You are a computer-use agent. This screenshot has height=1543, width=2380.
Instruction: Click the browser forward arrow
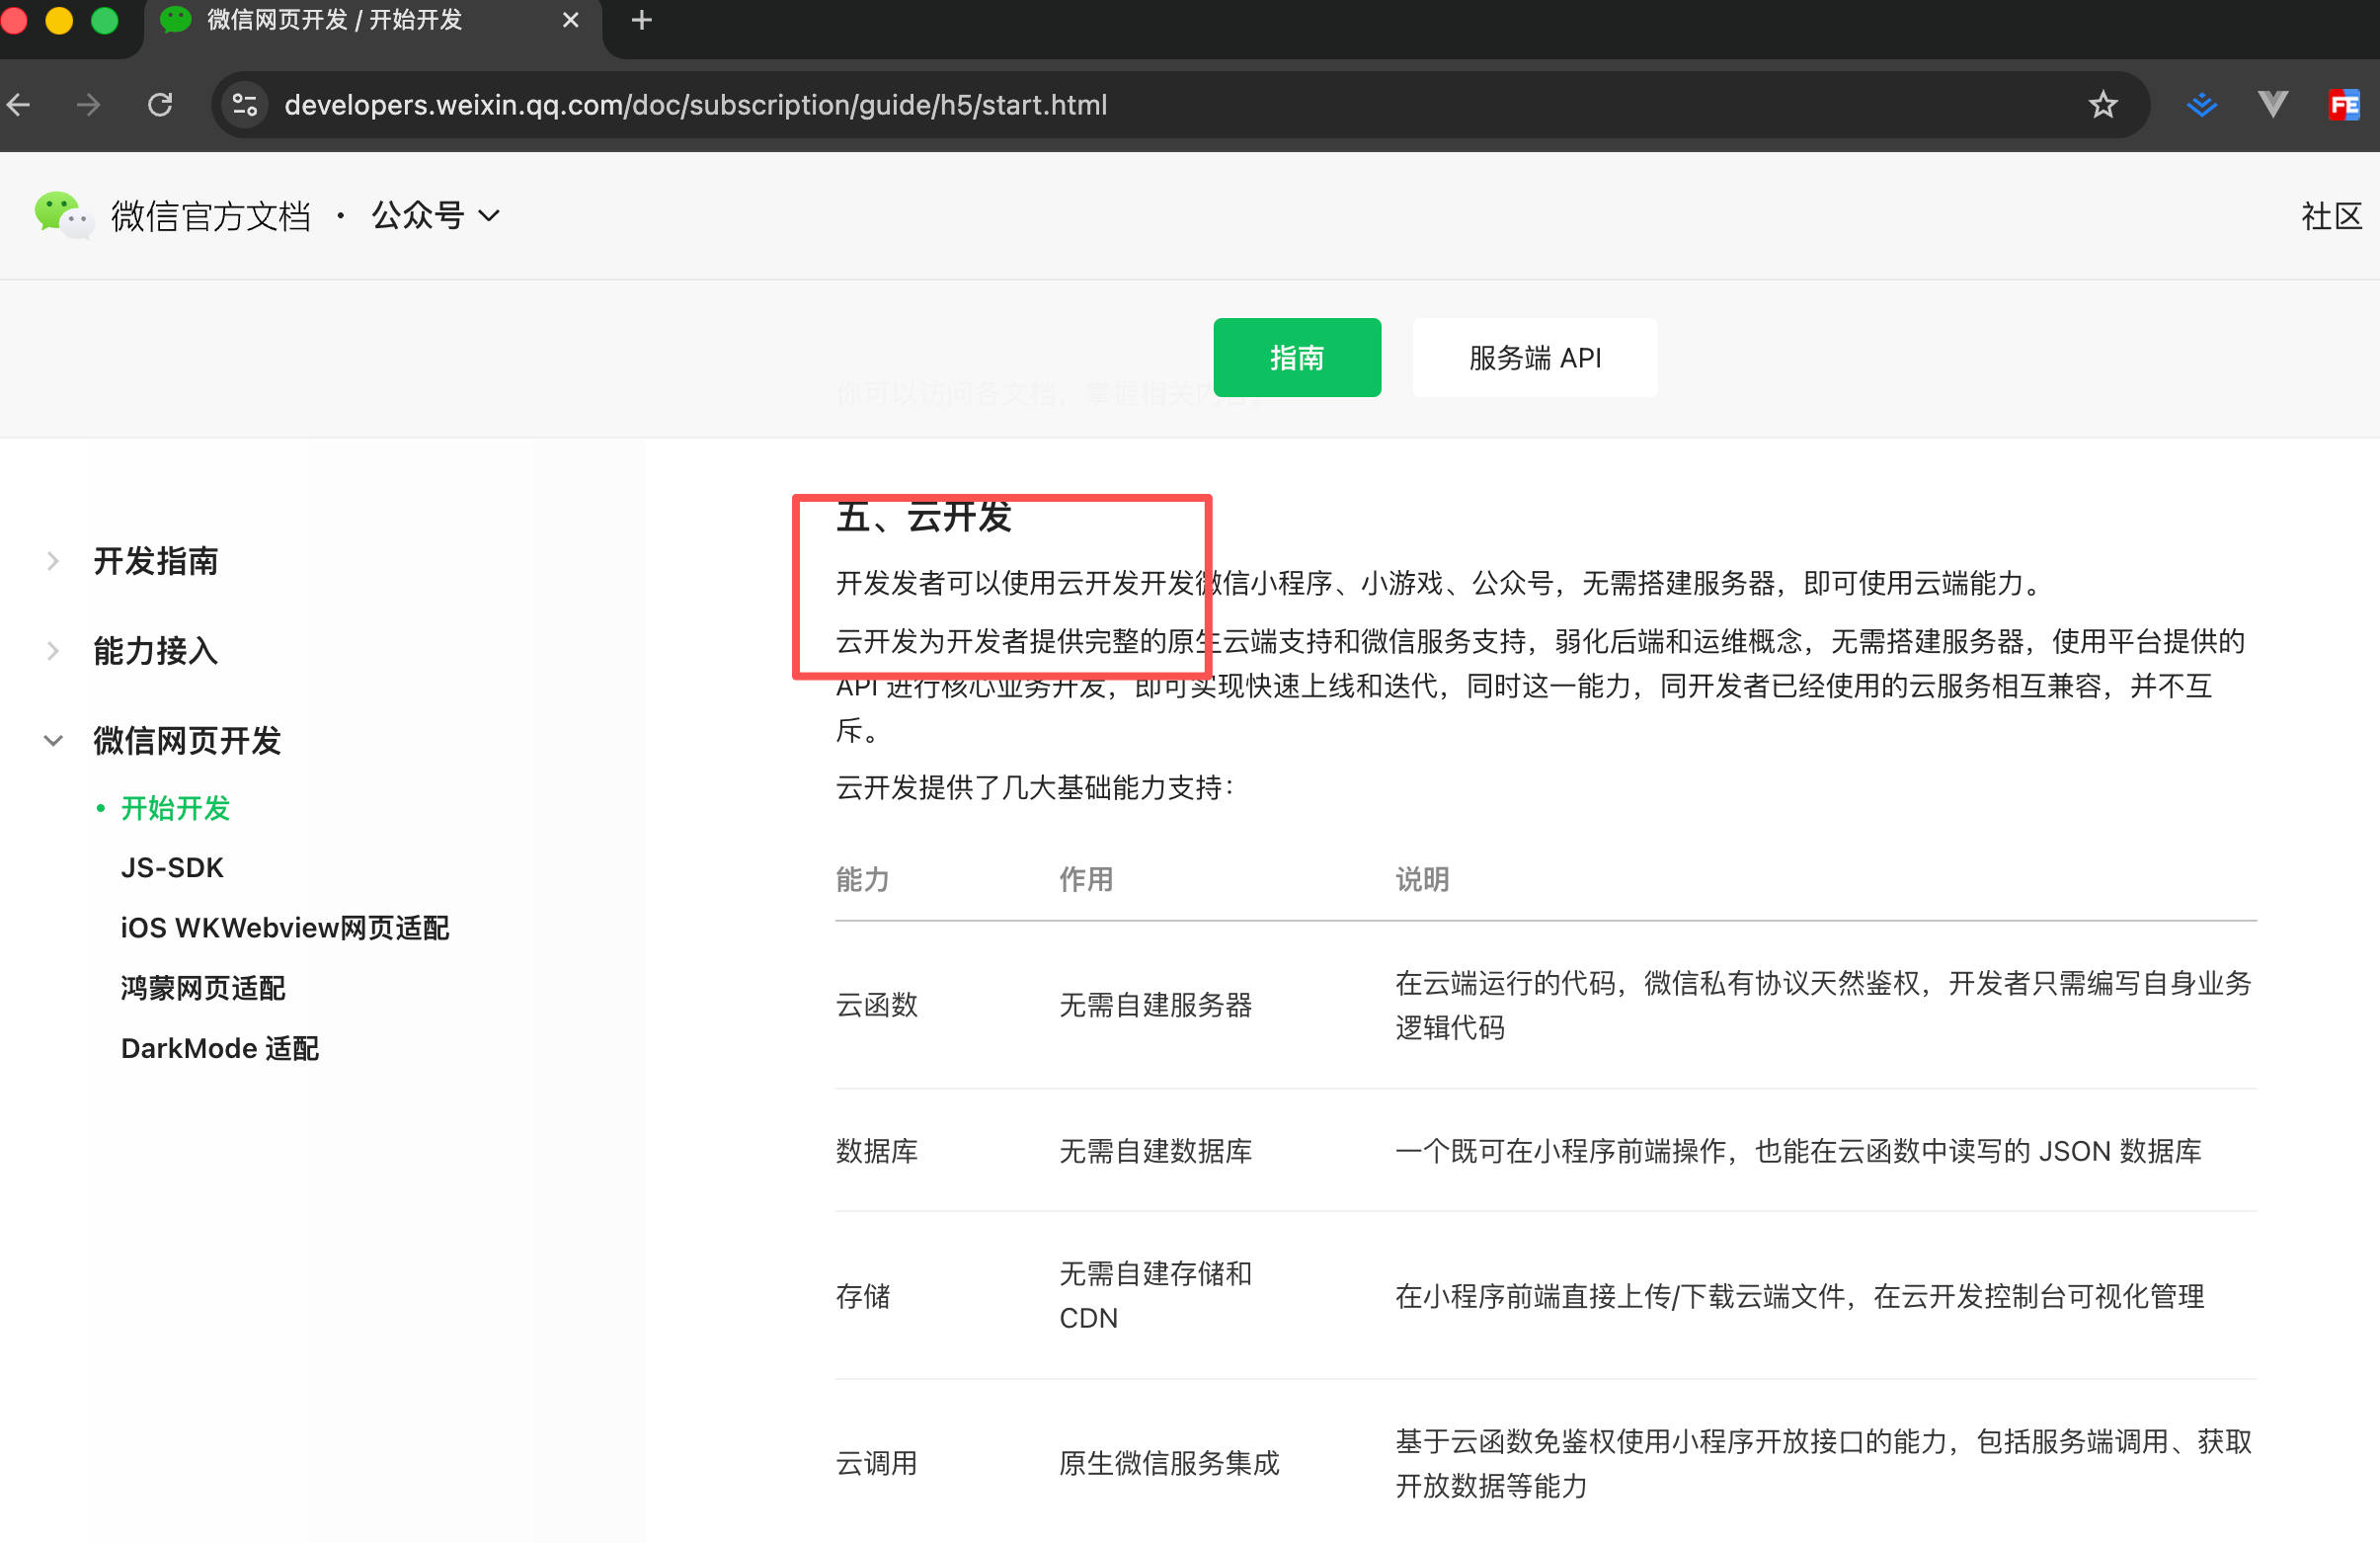[x=88, y=105]
